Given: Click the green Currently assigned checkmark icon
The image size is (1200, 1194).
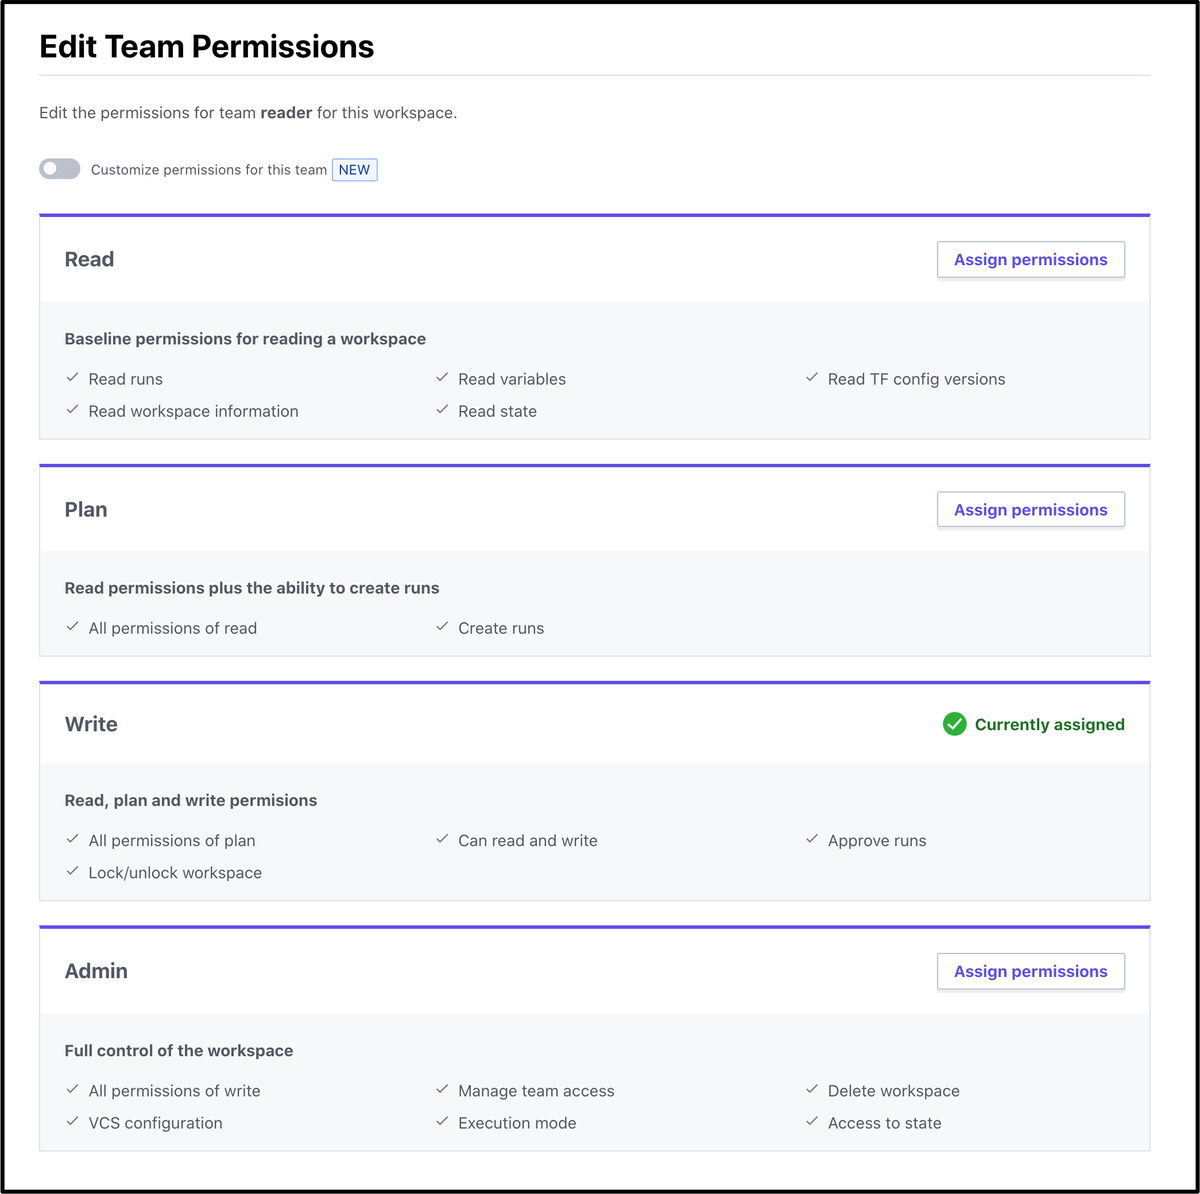Looking at the screenshot, I should 954,724.
